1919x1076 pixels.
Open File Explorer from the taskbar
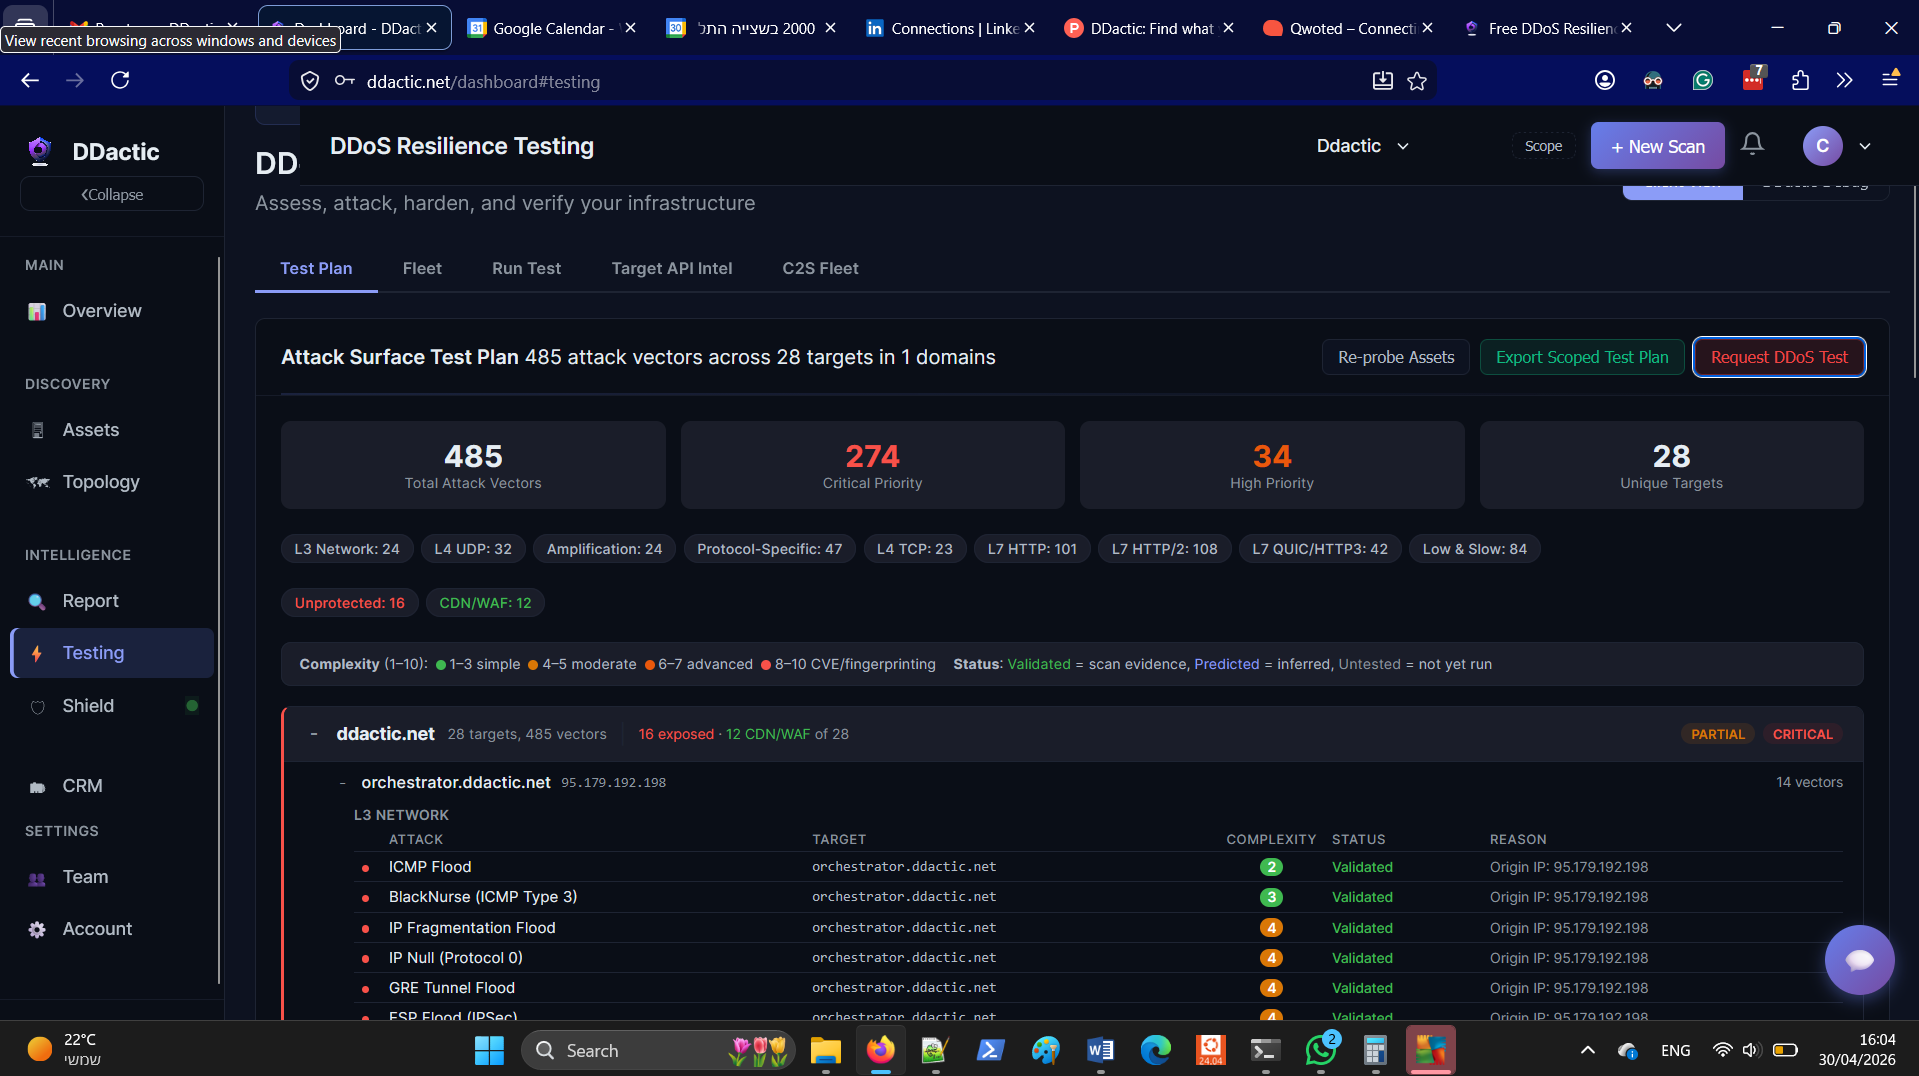825,1050
